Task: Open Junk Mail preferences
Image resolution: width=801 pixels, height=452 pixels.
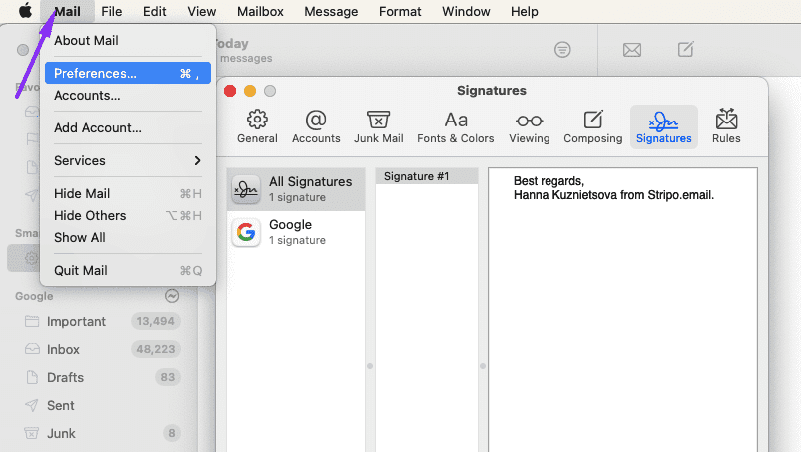Action: point(379,127)
